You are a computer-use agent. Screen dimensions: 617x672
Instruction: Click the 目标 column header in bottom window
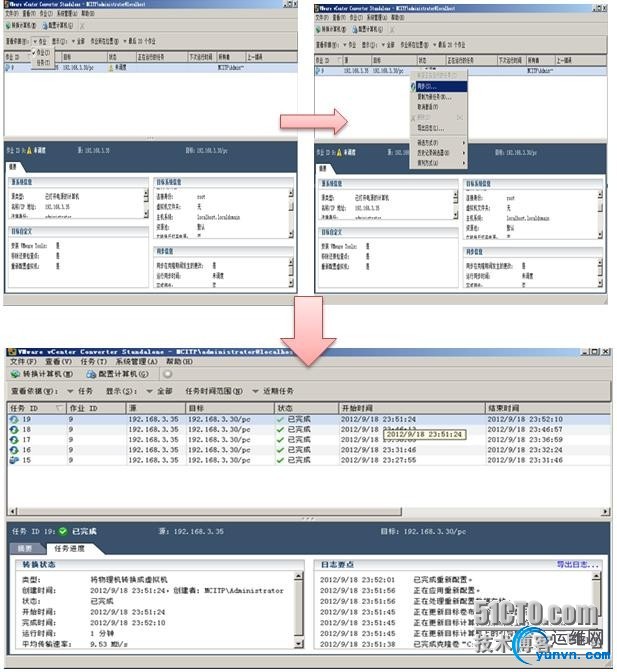pos(230,408)
